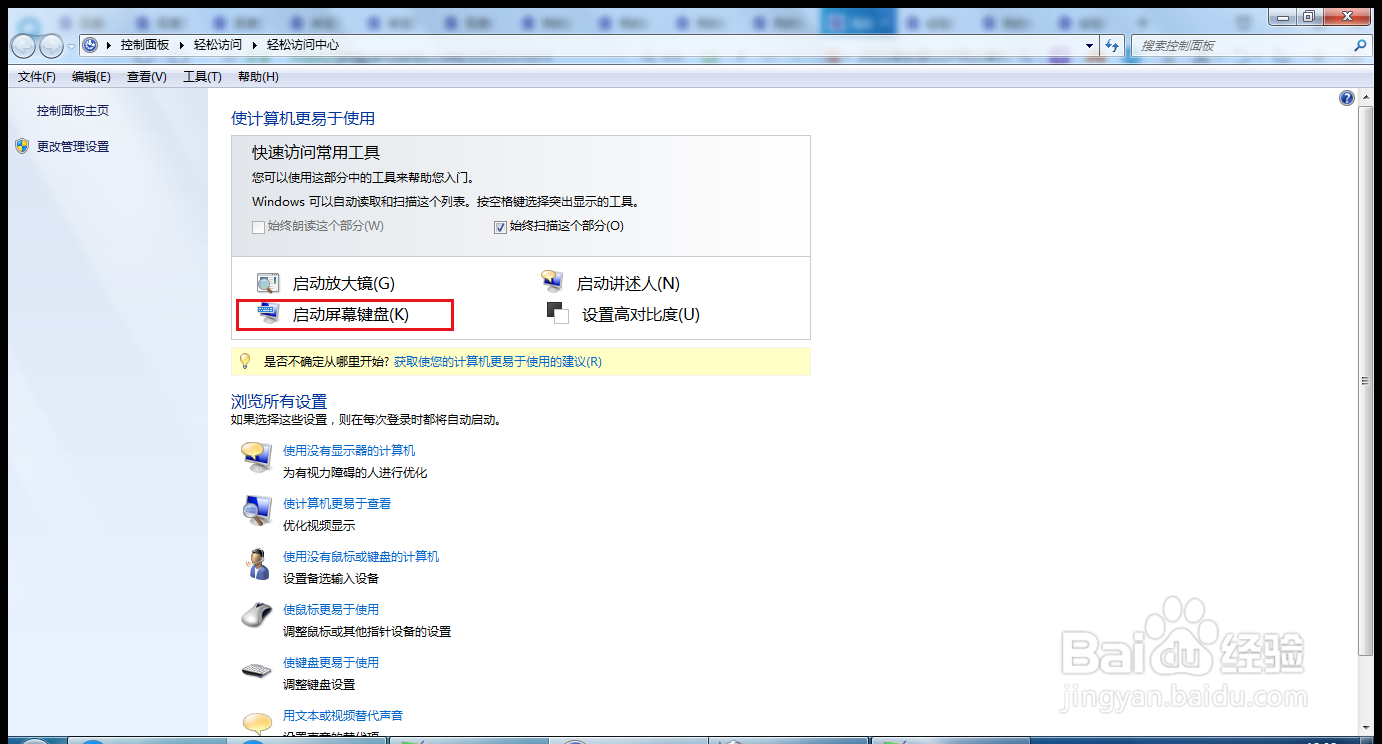Click the mouse icon beside 使鼠标更易于使用
The height and width of the screenshot is (744, 1382).
257,615
